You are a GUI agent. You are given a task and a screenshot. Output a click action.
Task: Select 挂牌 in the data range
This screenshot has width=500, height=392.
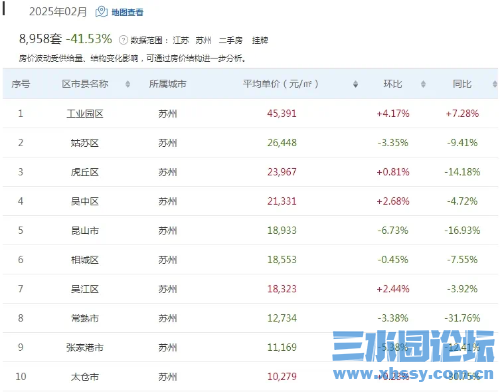[260, 40]
